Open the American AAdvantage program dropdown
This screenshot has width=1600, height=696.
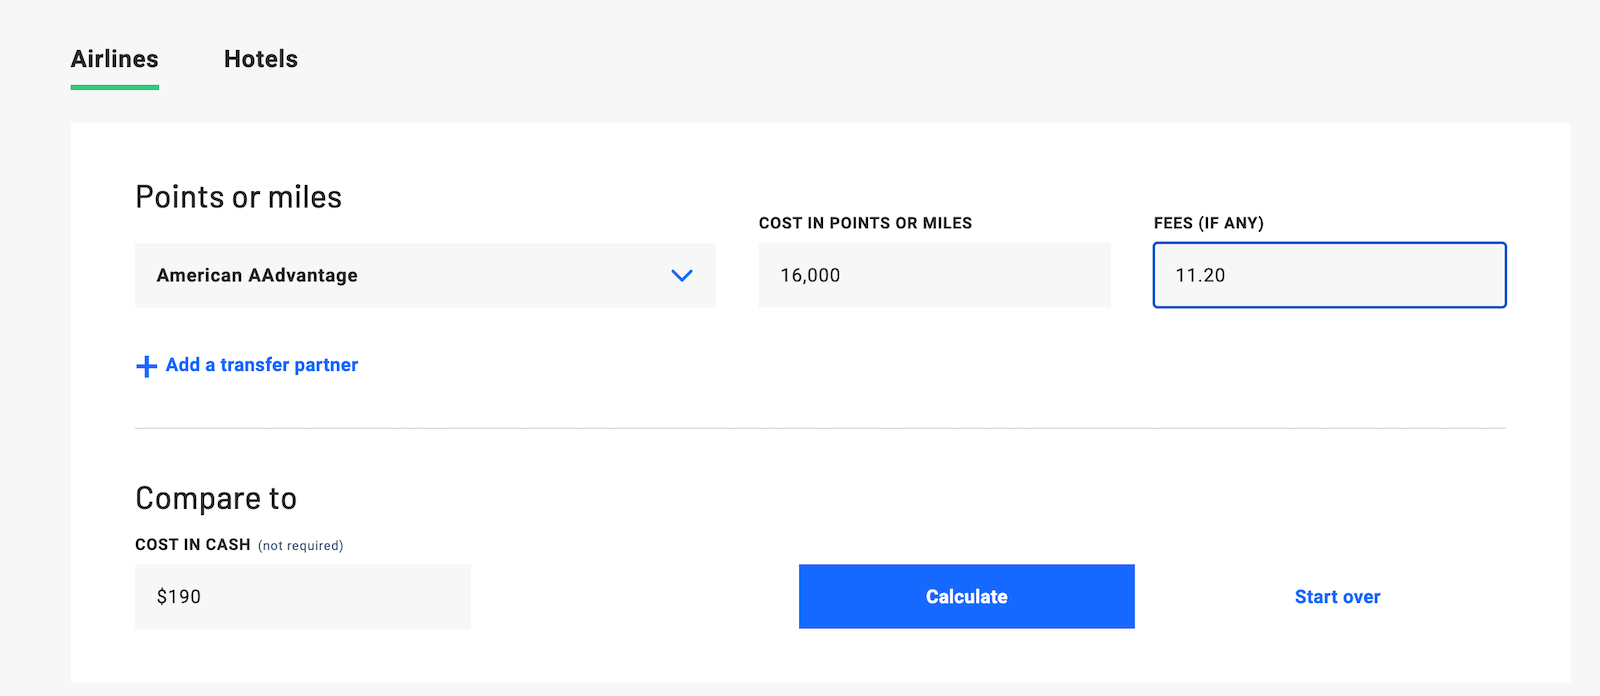[x=424, y=275]
